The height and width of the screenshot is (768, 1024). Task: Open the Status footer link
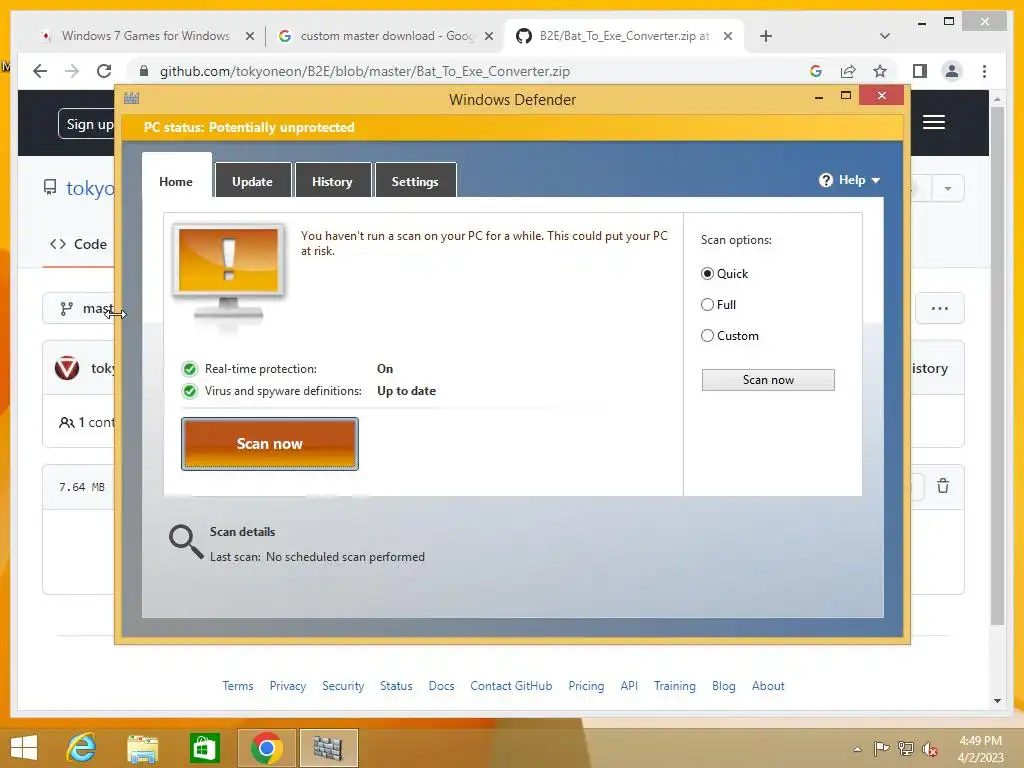[396, 686]
